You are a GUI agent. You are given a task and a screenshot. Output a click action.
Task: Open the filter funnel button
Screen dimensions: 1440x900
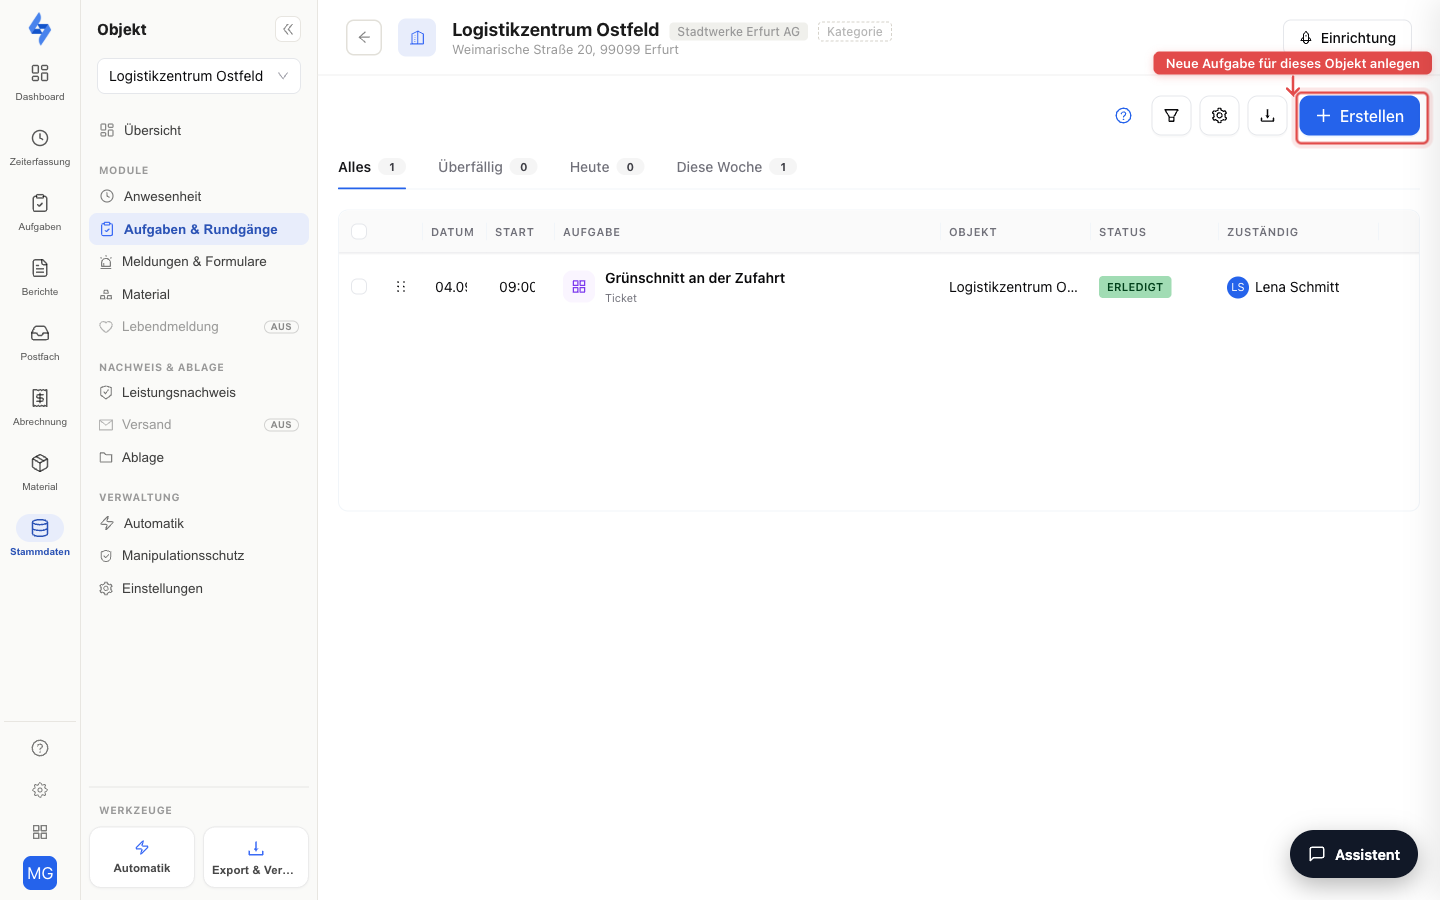(1171, 116)
